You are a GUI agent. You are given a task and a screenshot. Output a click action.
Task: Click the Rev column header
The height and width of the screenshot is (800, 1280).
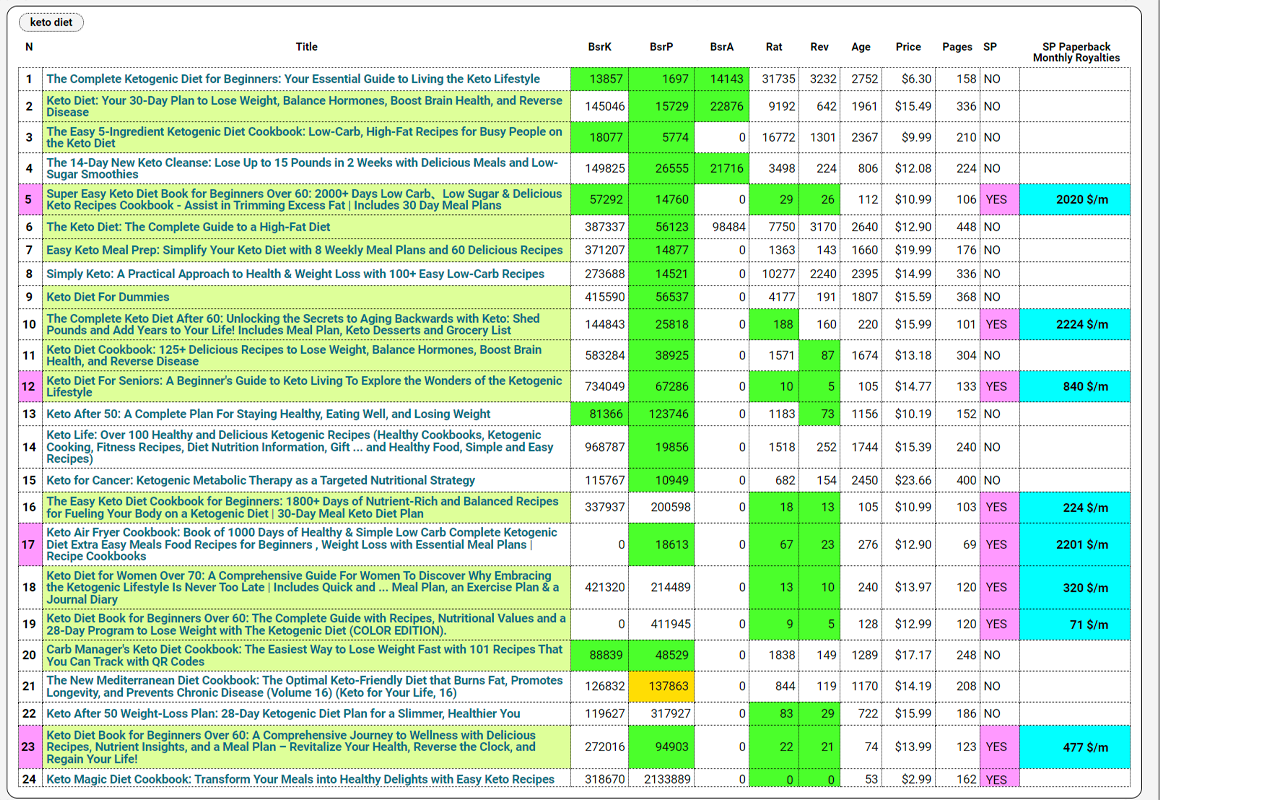(819, 47)
